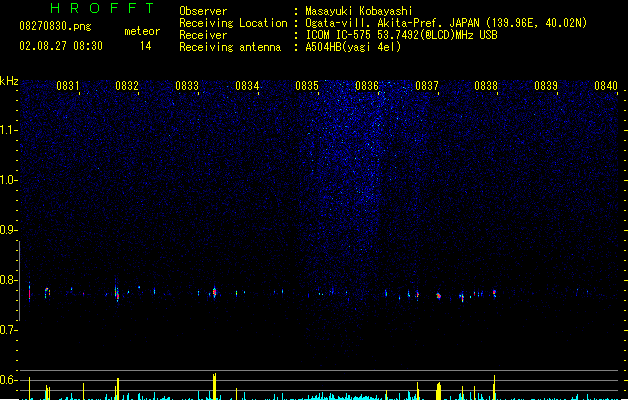This screenshot has width=629, height=400.
Task: Click the meteor echo just after the 0837 marker
Action: (x=438, y=296)
